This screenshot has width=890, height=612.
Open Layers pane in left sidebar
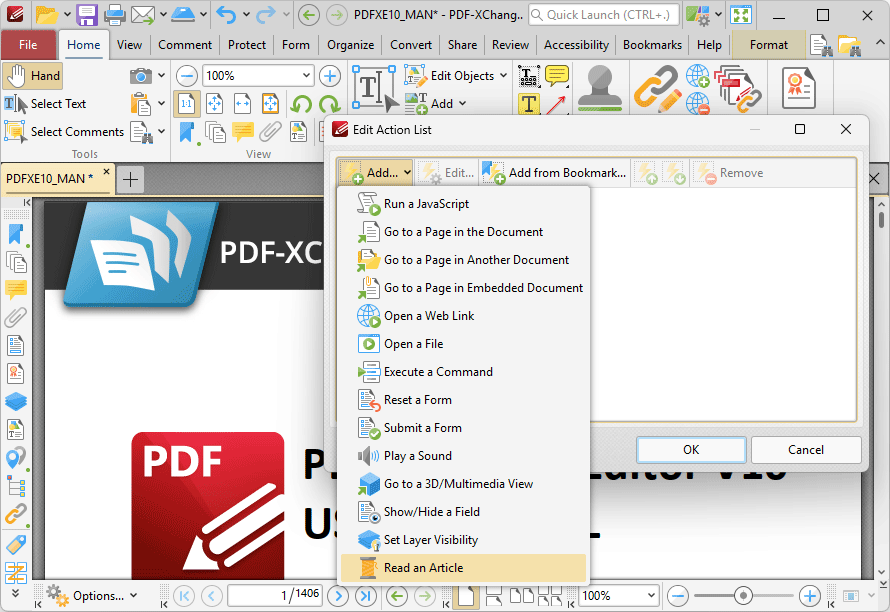click(16, 401)
